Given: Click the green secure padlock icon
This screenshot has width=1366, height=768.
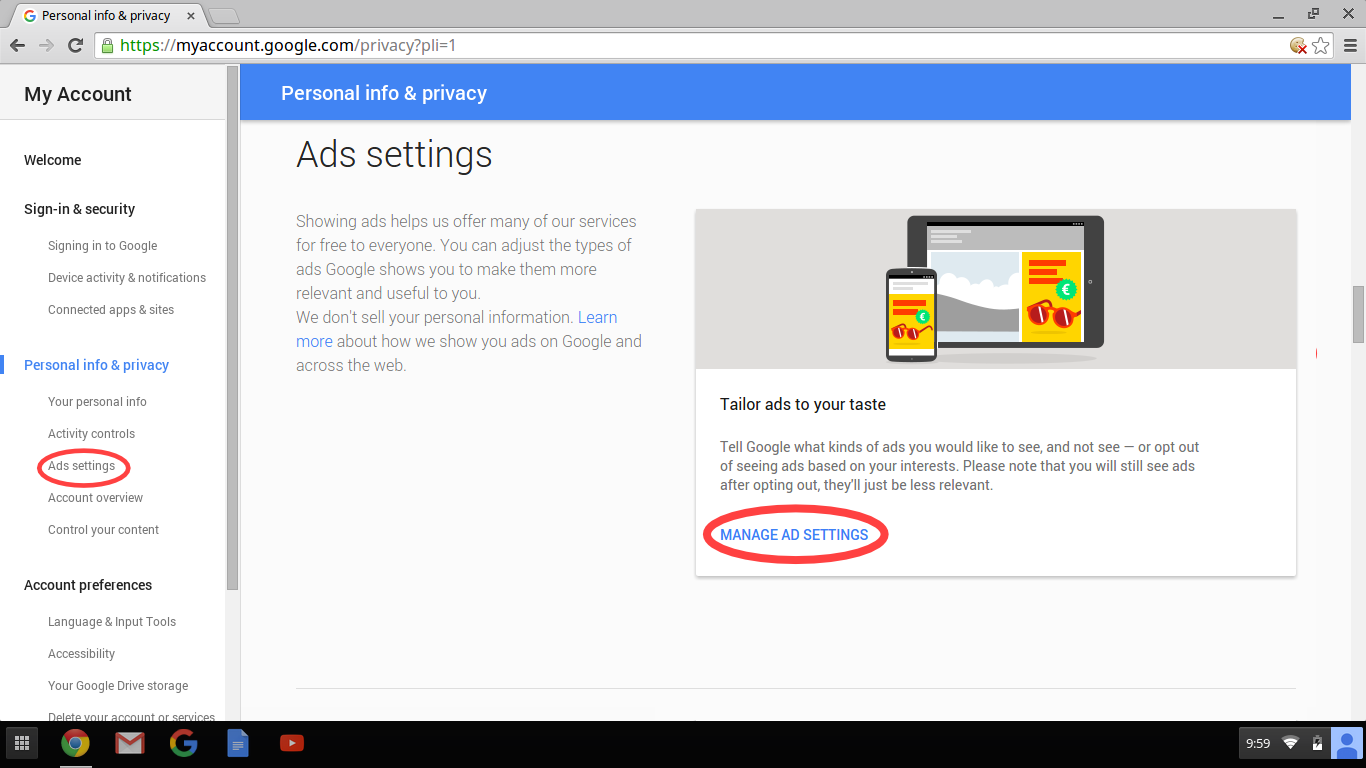Looking at the screenshot, I should coord(108,45).
